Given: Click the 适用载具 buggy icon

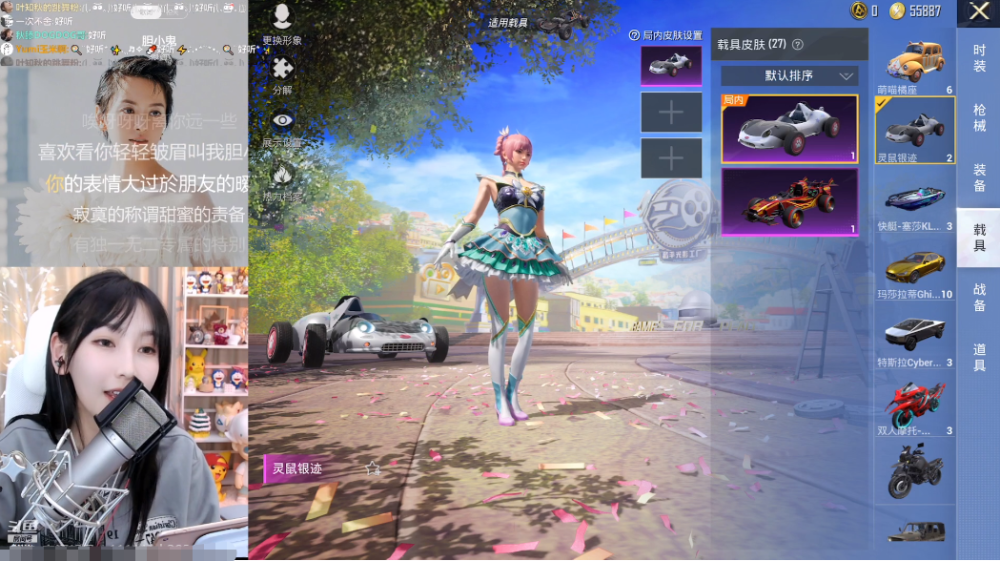Looking at the screenshot, I should [x=562, y=22].
